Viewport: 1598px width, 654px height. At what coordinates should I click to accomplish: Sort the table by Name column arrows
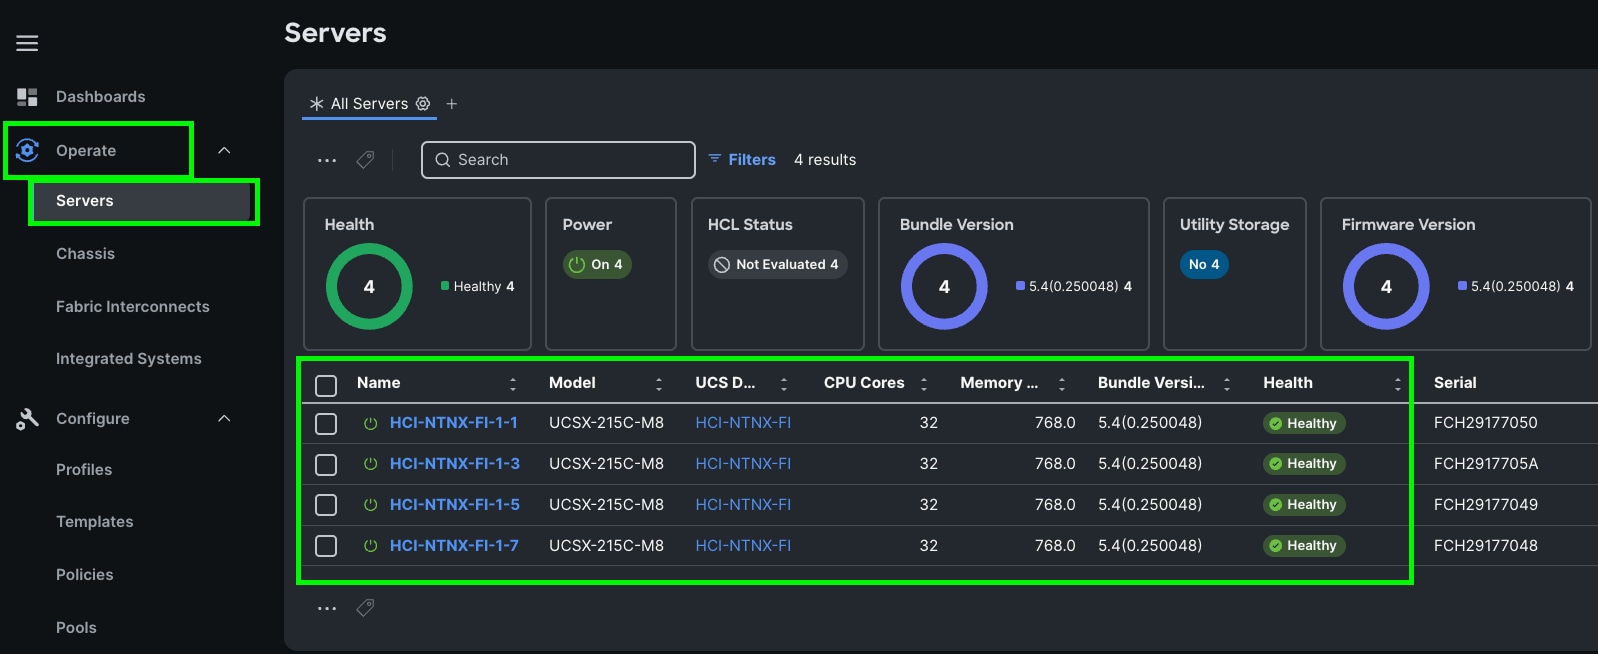tap(513, 384)
